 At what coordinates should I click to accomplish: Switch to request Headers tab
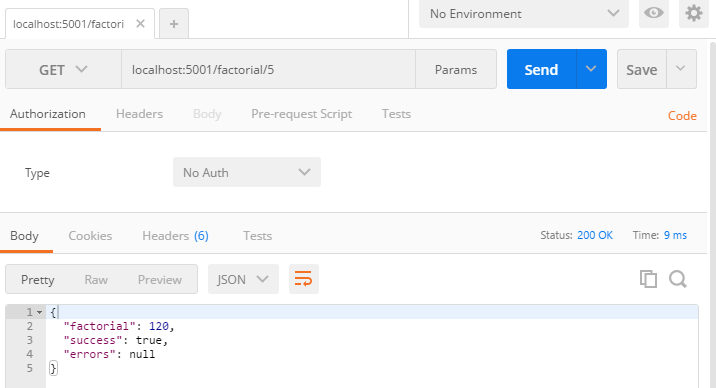(139, 114)
